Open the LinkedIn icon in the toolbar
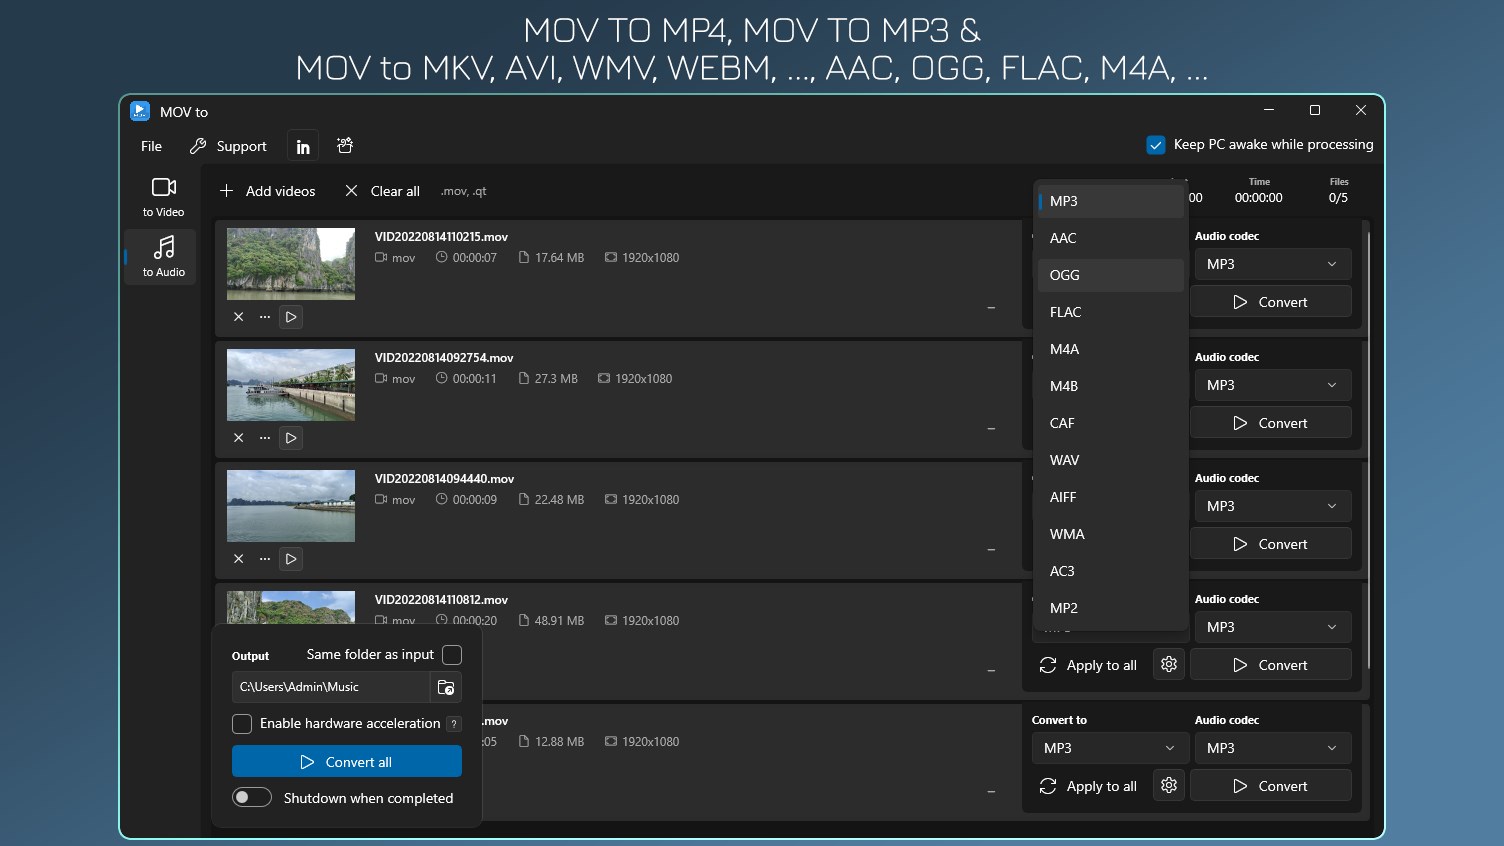This screenshot has width=1504, height=846. pos(302,145)
